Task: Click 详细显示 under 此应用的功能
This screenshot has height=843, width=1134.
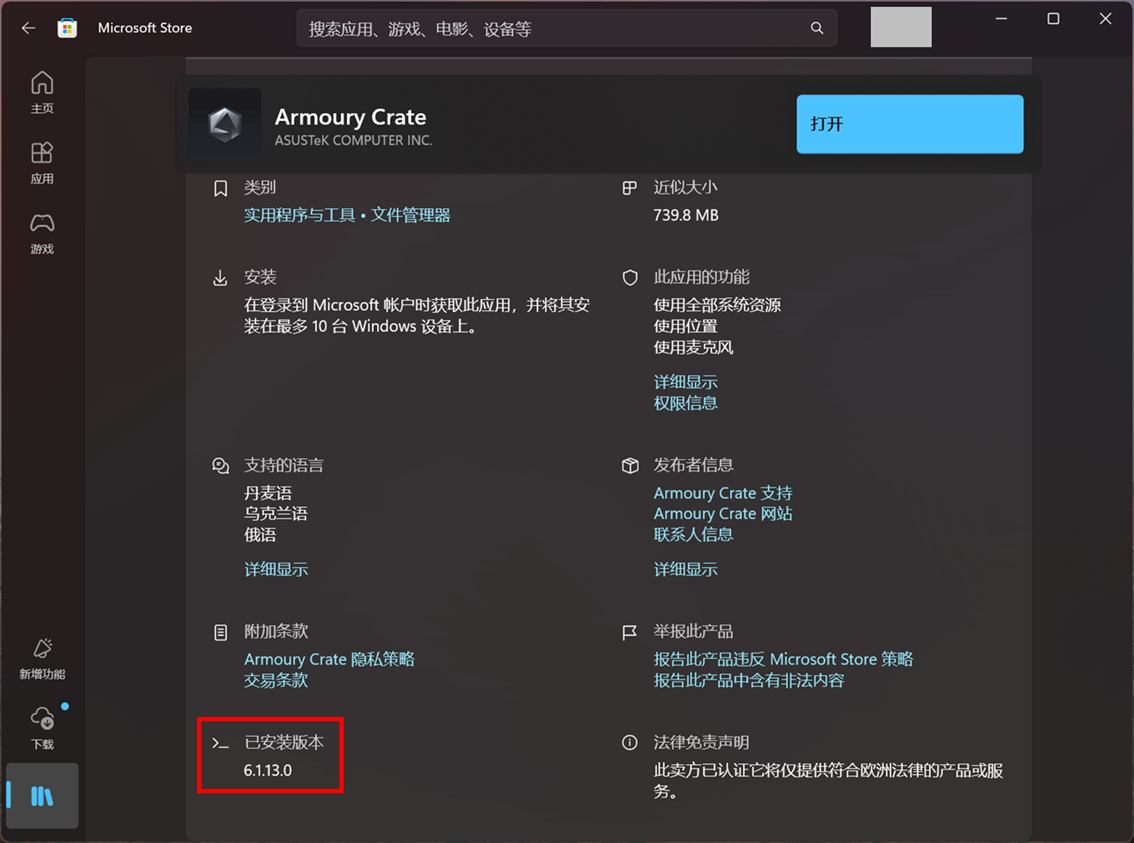Action: click(x=686, y=382)
